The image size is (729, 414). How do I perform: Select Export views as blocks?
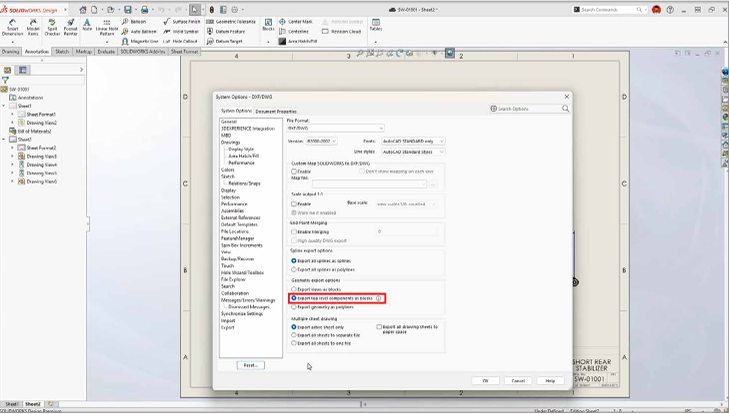(294, 289)
